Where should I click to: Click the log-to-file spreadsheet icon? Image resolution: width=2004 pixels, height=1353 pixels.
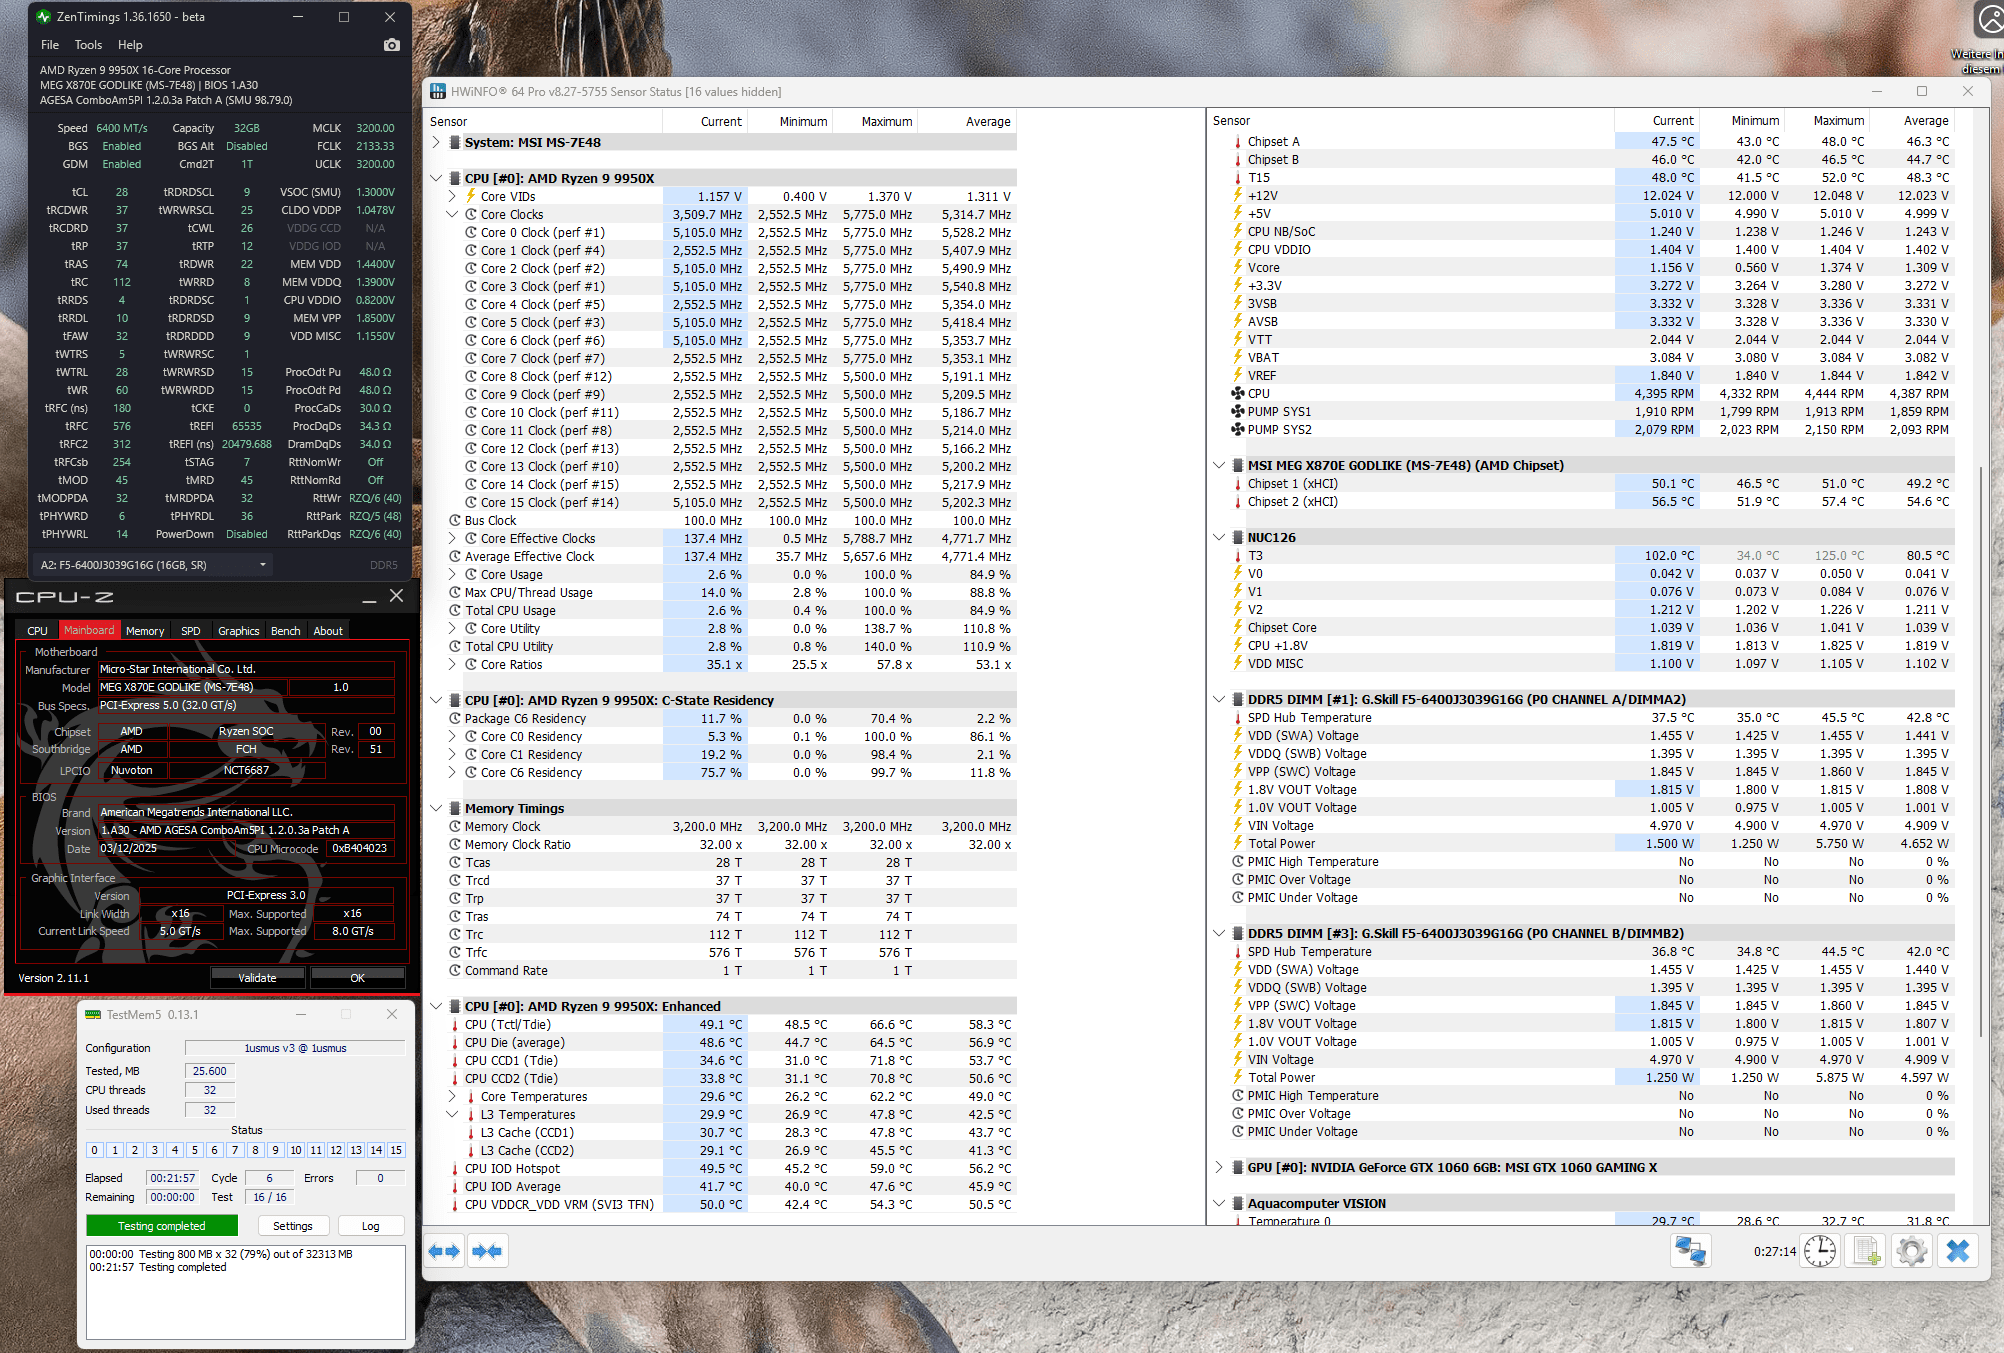(1867, 1251)
